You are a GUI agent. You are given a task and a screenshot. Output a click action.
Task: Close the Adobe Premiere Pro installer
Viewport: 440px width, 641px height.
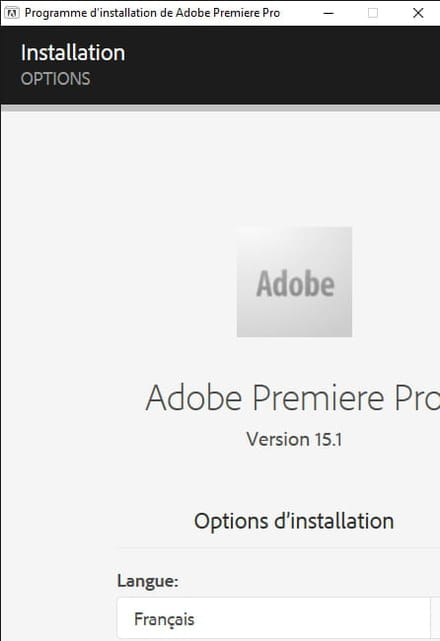tap(418, 13)
